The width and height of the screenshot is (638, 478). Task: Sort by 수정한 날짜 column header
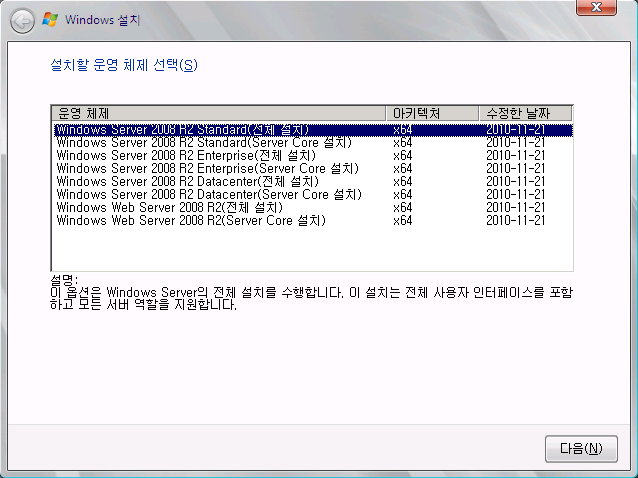tap(526, 113)
